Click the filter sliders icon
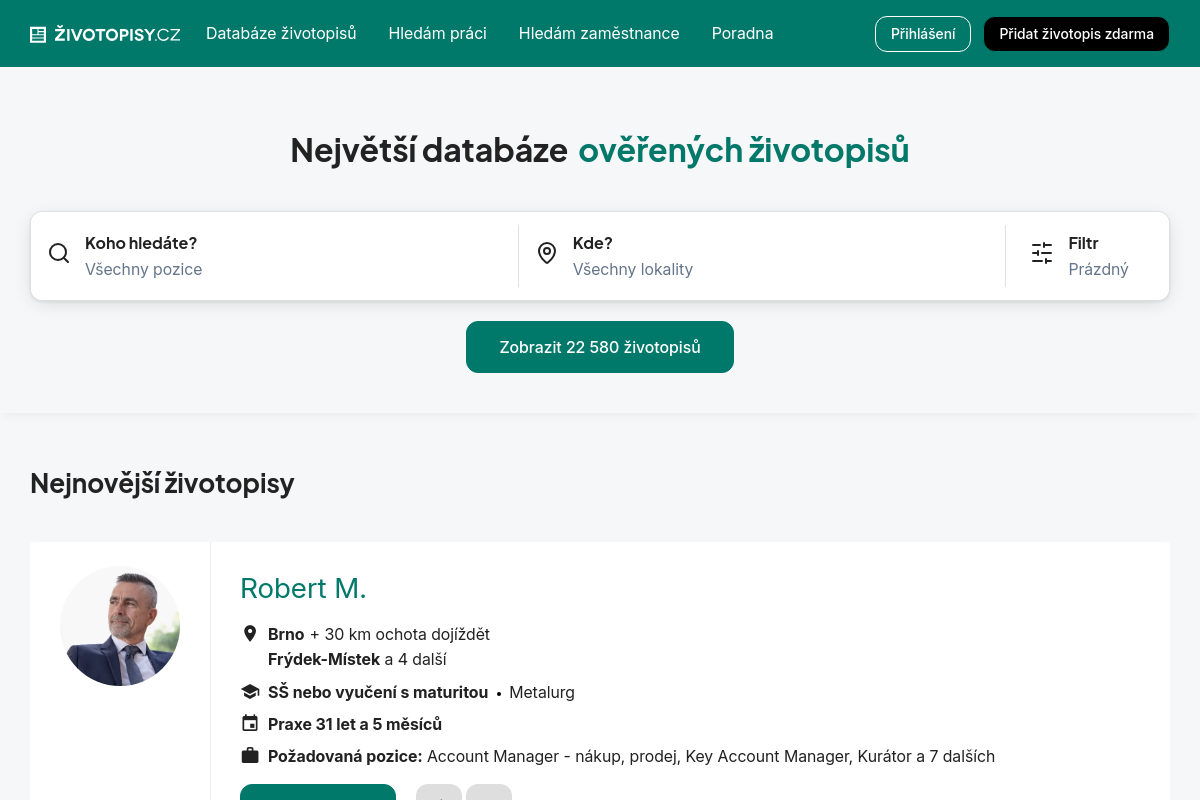 1042,253
